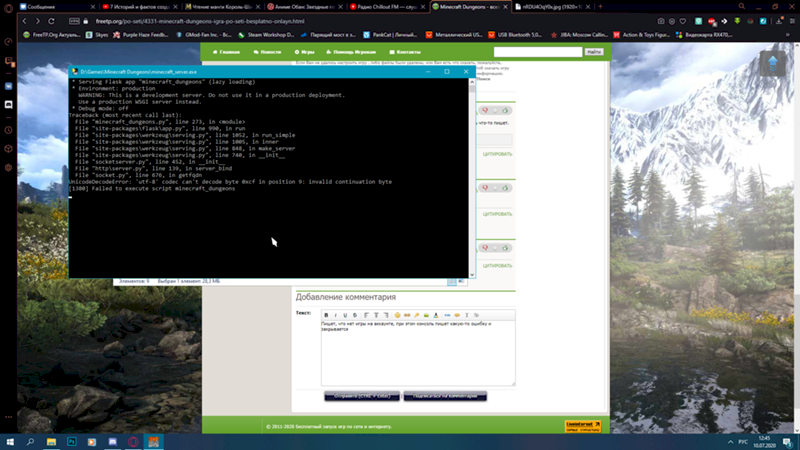Click the console window scrollbar
The image size is (800, 450).
point(472,178)
